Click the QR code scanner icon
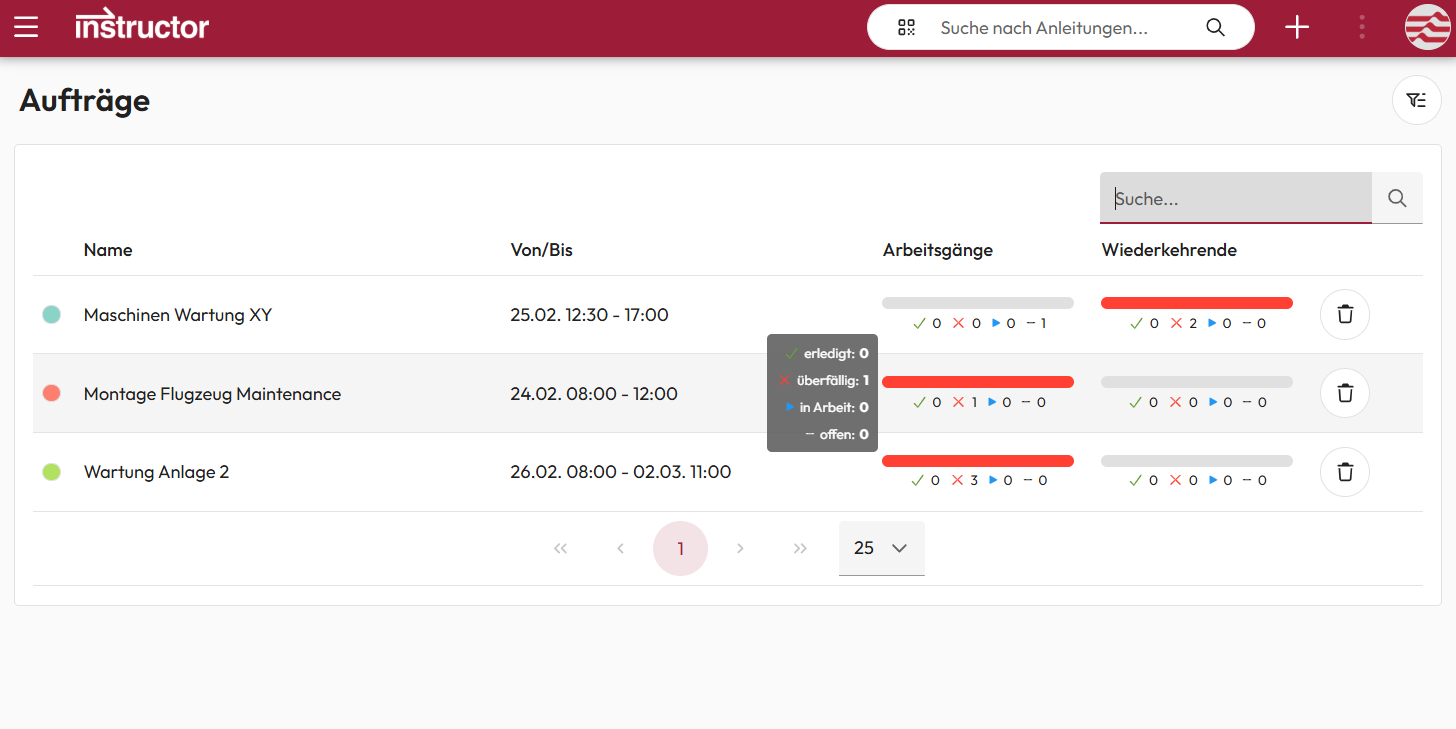The height and width of the screenshot is (729, 1456). 906,28
